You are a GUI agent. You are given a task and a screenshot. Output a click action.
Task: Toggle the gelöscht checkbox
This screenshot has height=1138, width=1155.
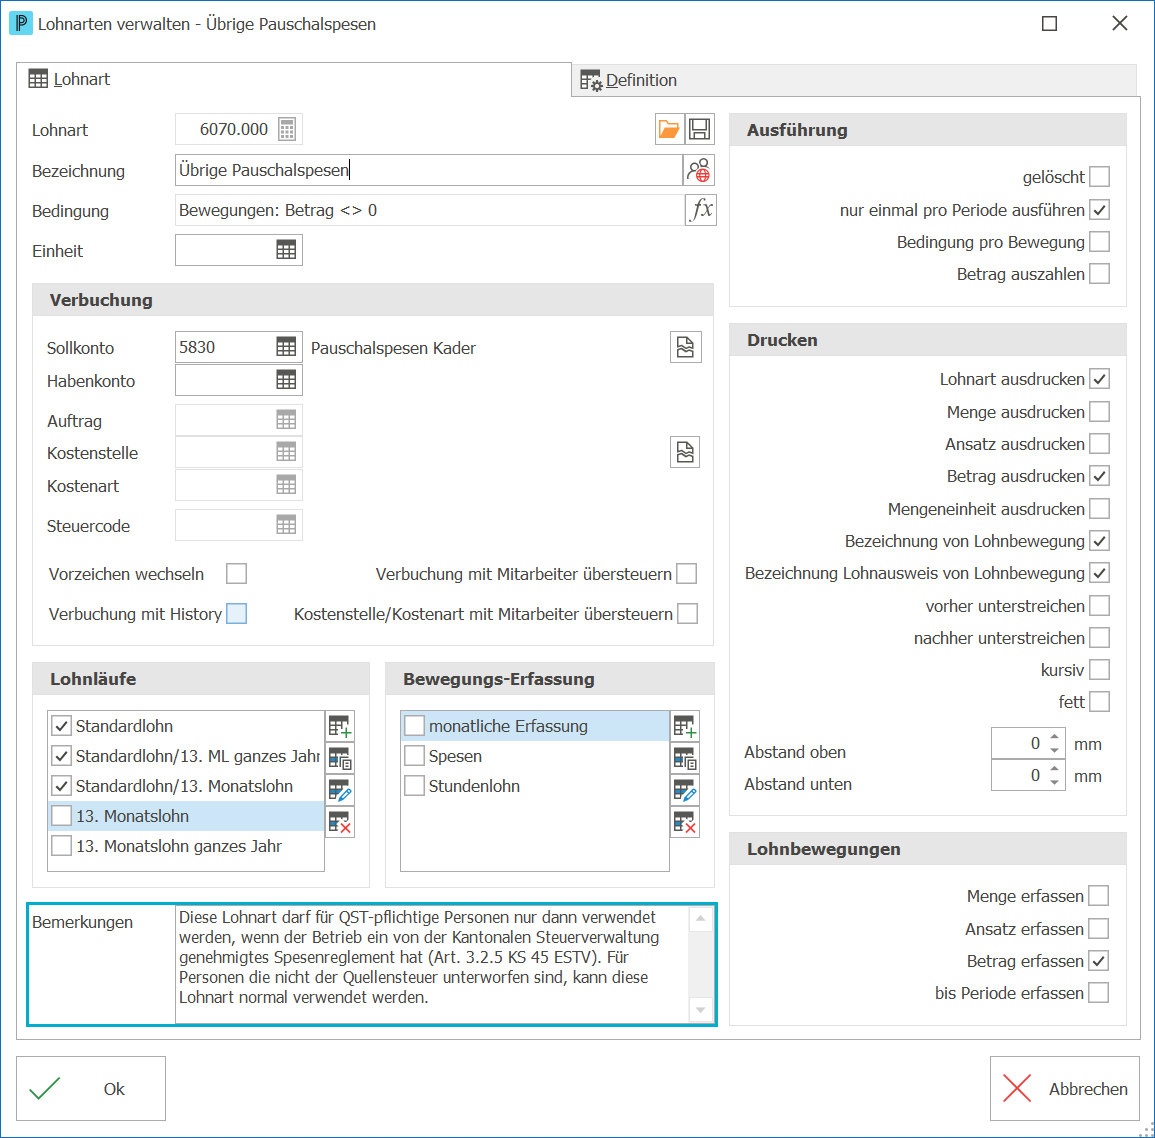[1099, 177]
